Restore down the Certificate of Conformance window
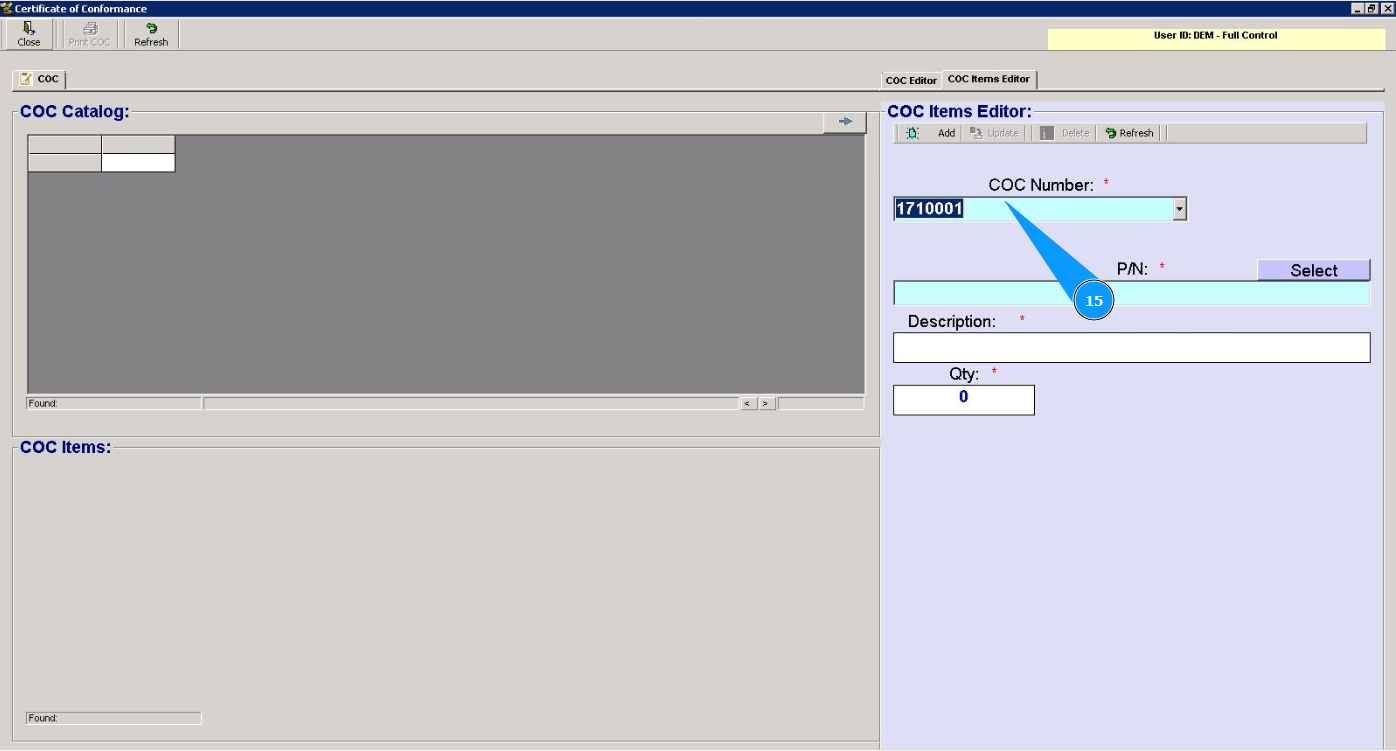This screenshot has height=751, width=1396. tap(1372, 8)
